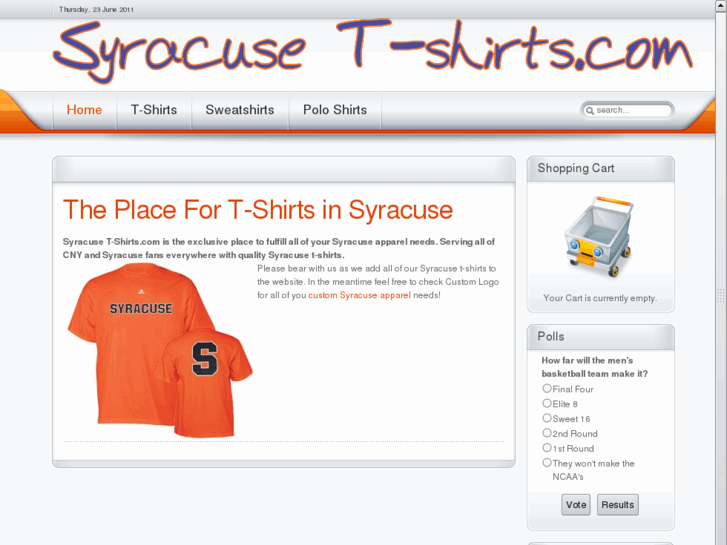
Task: Click the Polls panel title
Action: [551, 336]
